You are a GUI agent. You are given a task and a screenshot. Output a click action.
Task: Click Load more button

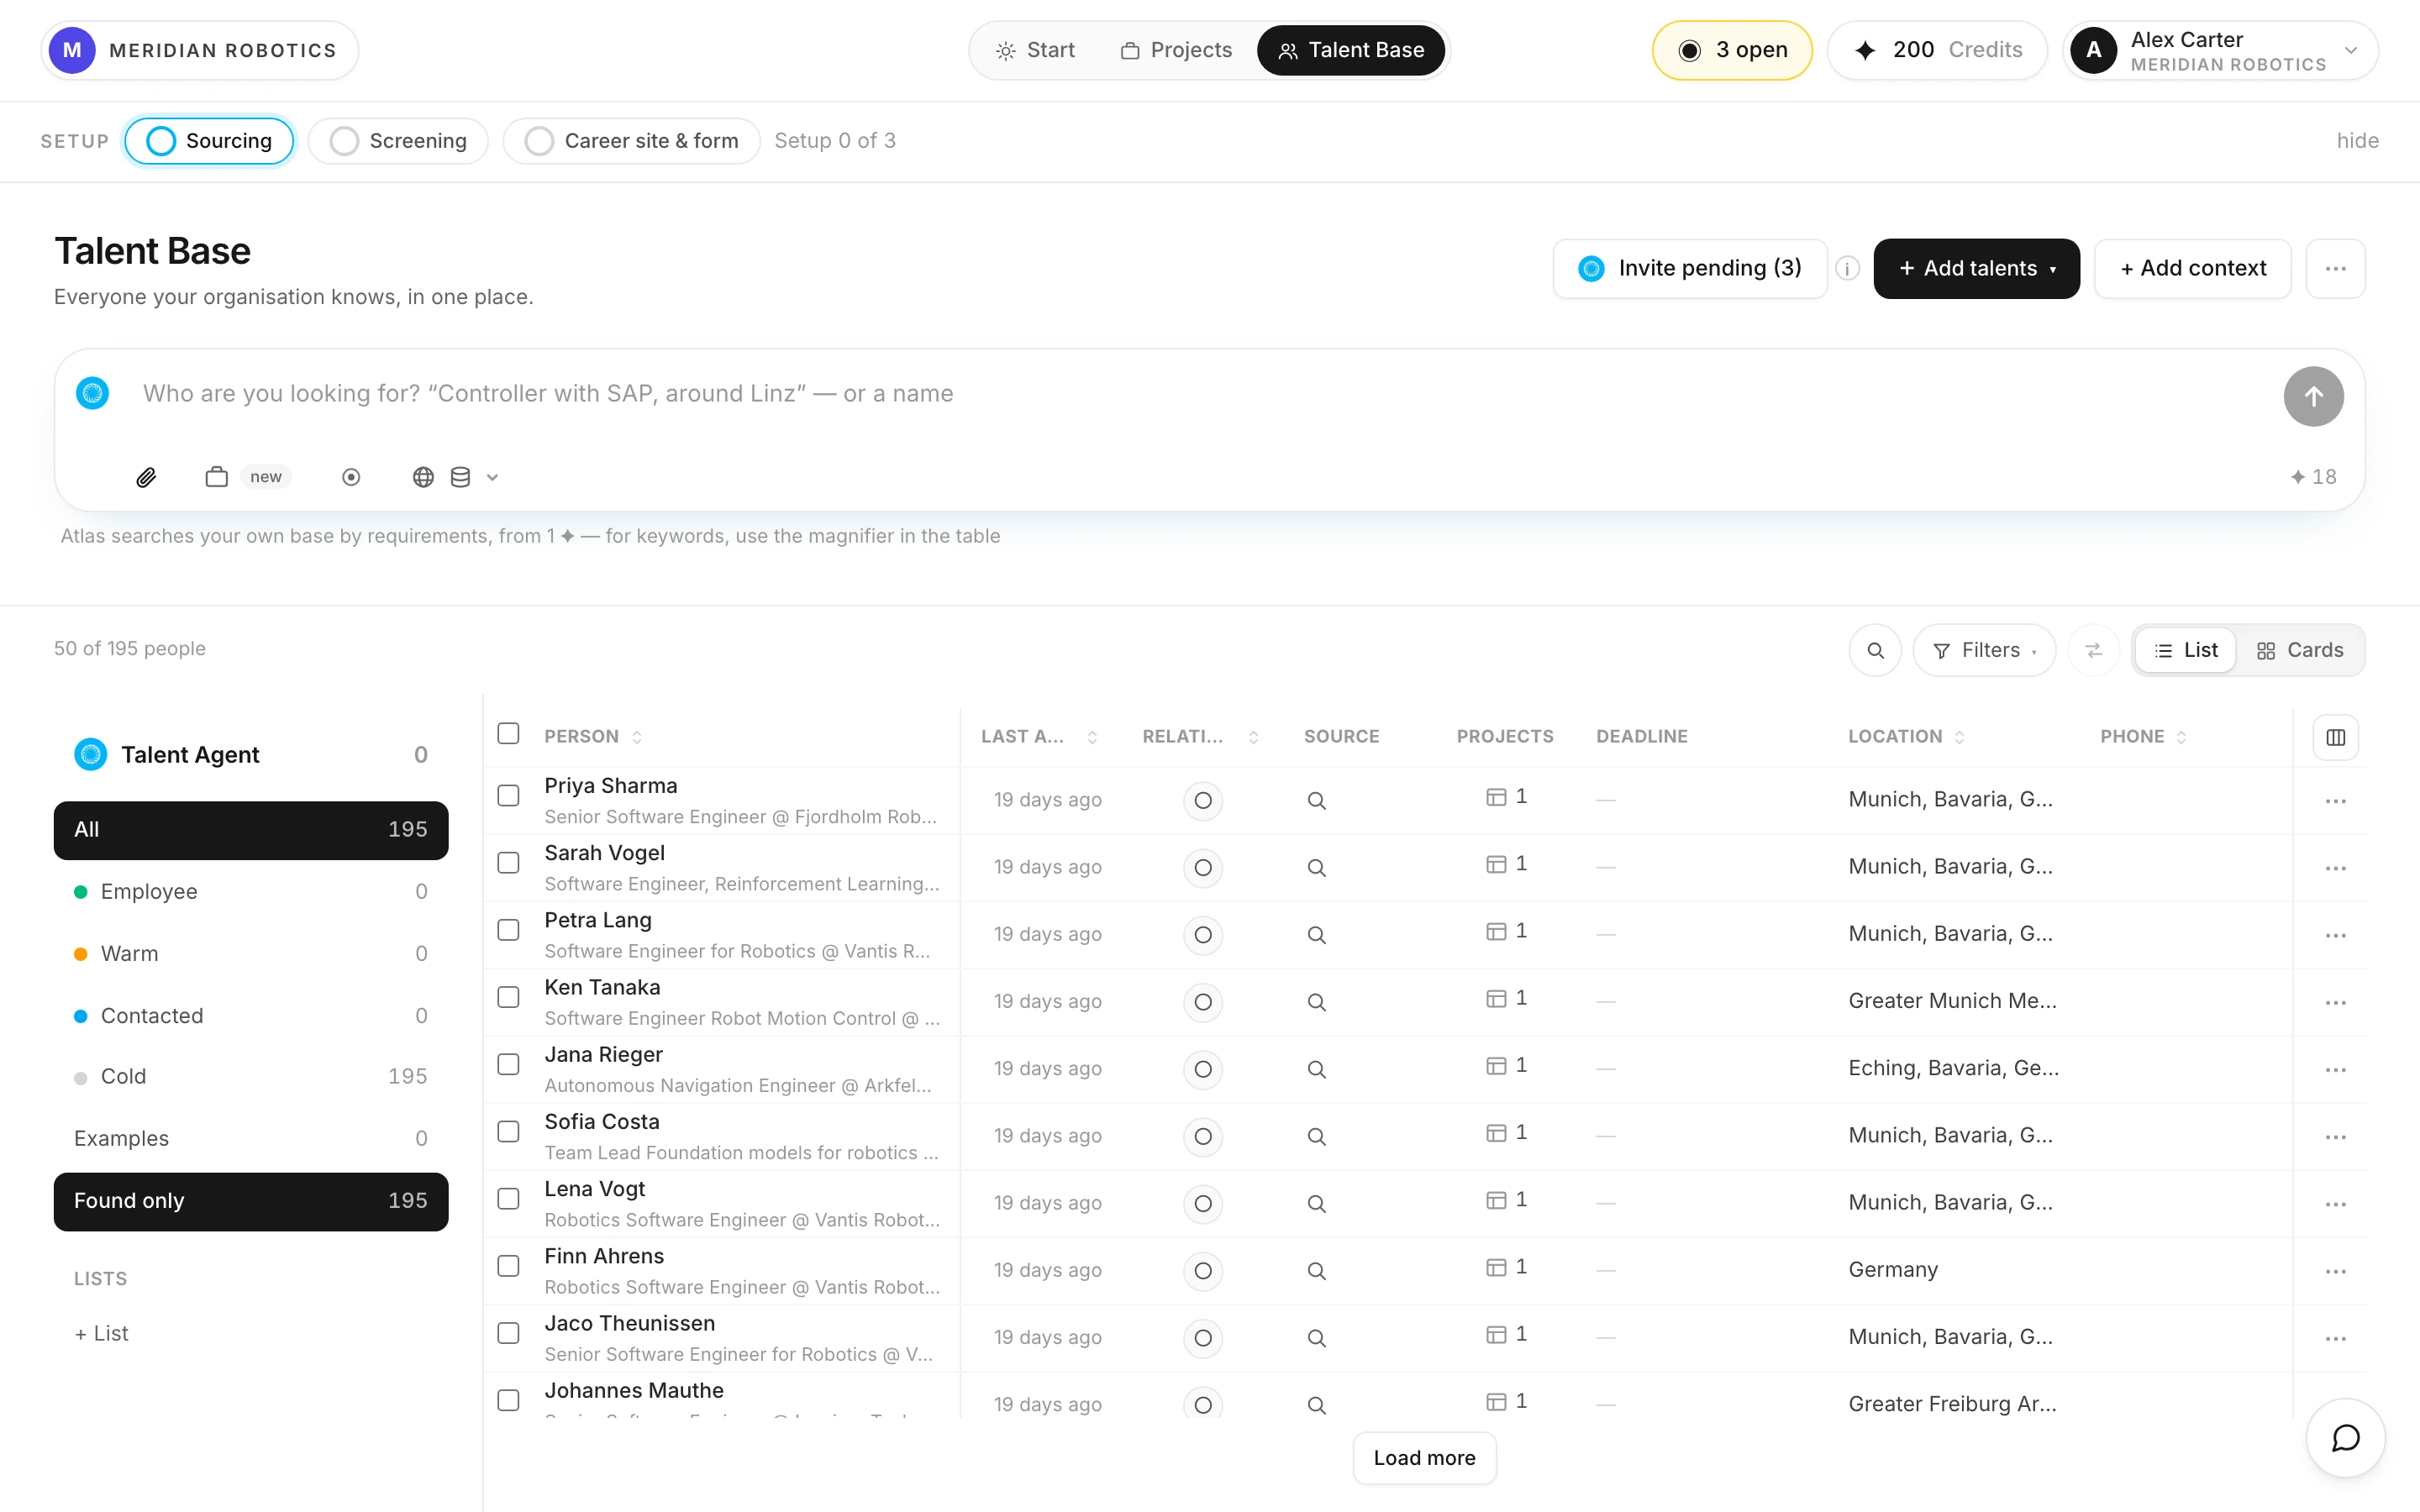click(x=1424, y=1458)
